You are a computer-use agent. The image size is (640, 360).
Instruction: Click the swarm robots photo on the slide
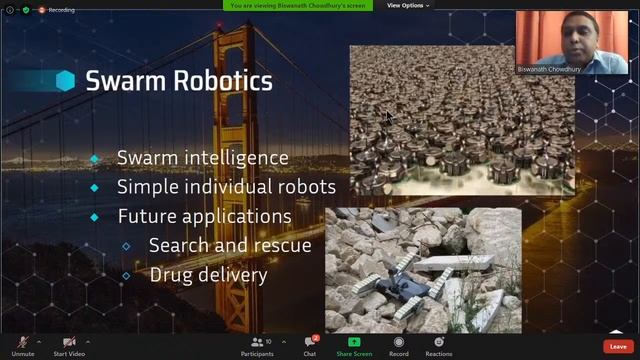click(x=462, y=120)
